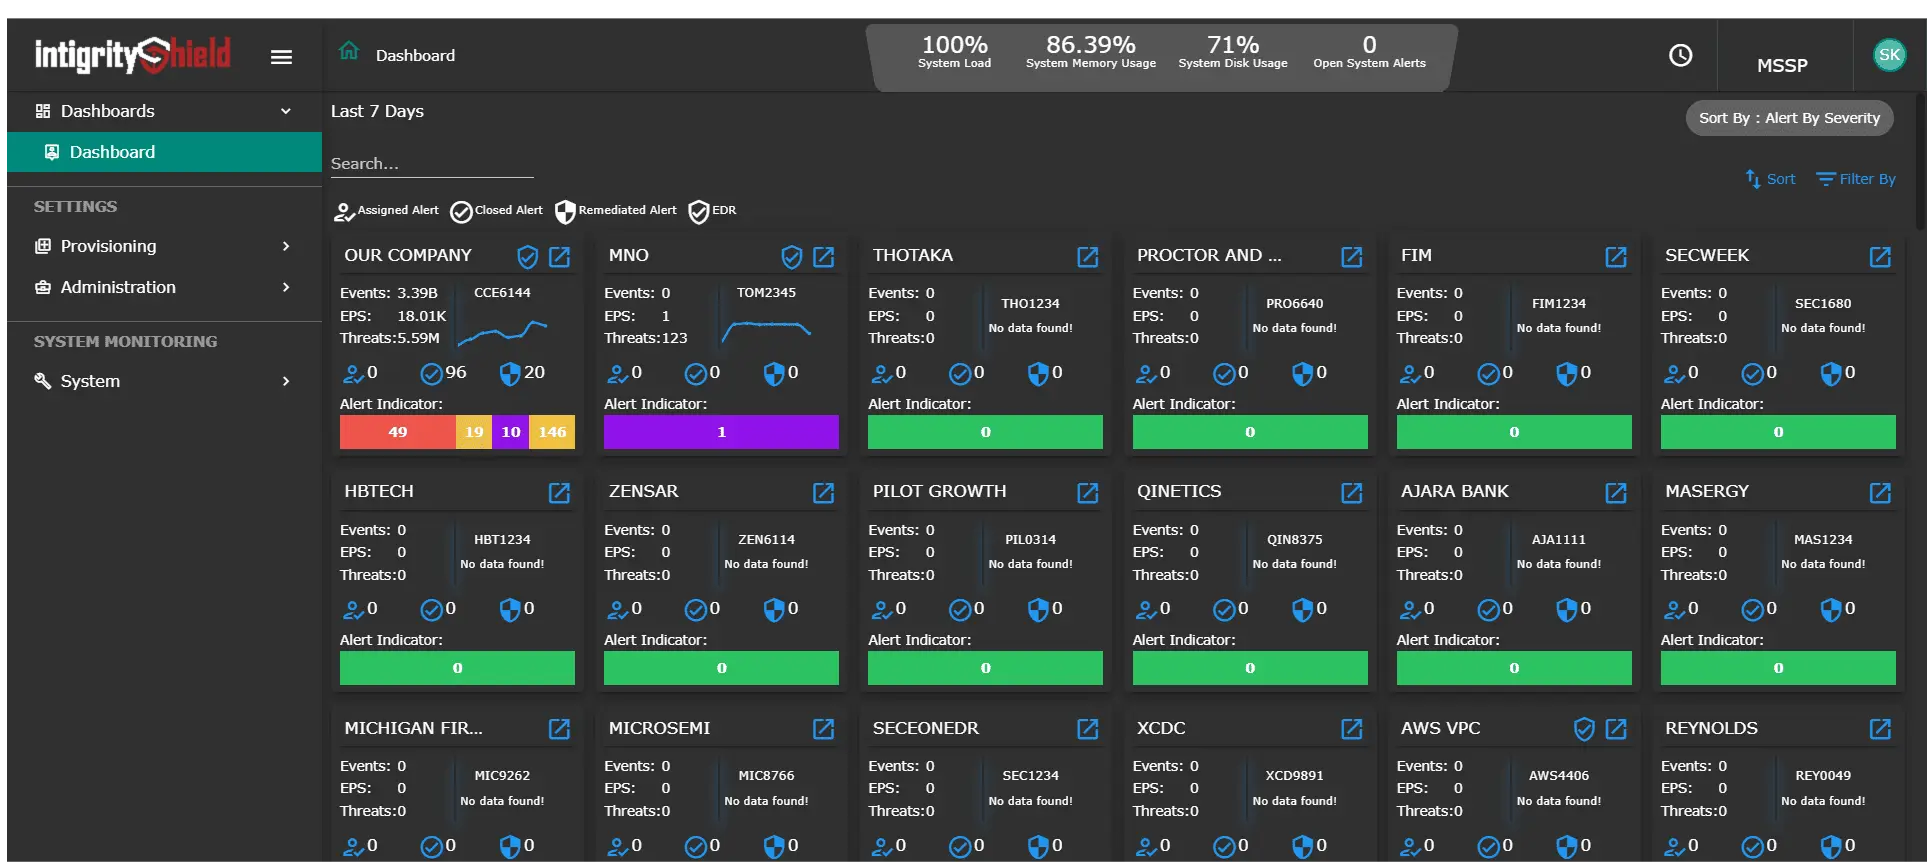The height and width of the screenshot is (862, 1927).
Task: Click the ZEN6114 identifier text
Action: pyautogui.click(x=766, y=539)
